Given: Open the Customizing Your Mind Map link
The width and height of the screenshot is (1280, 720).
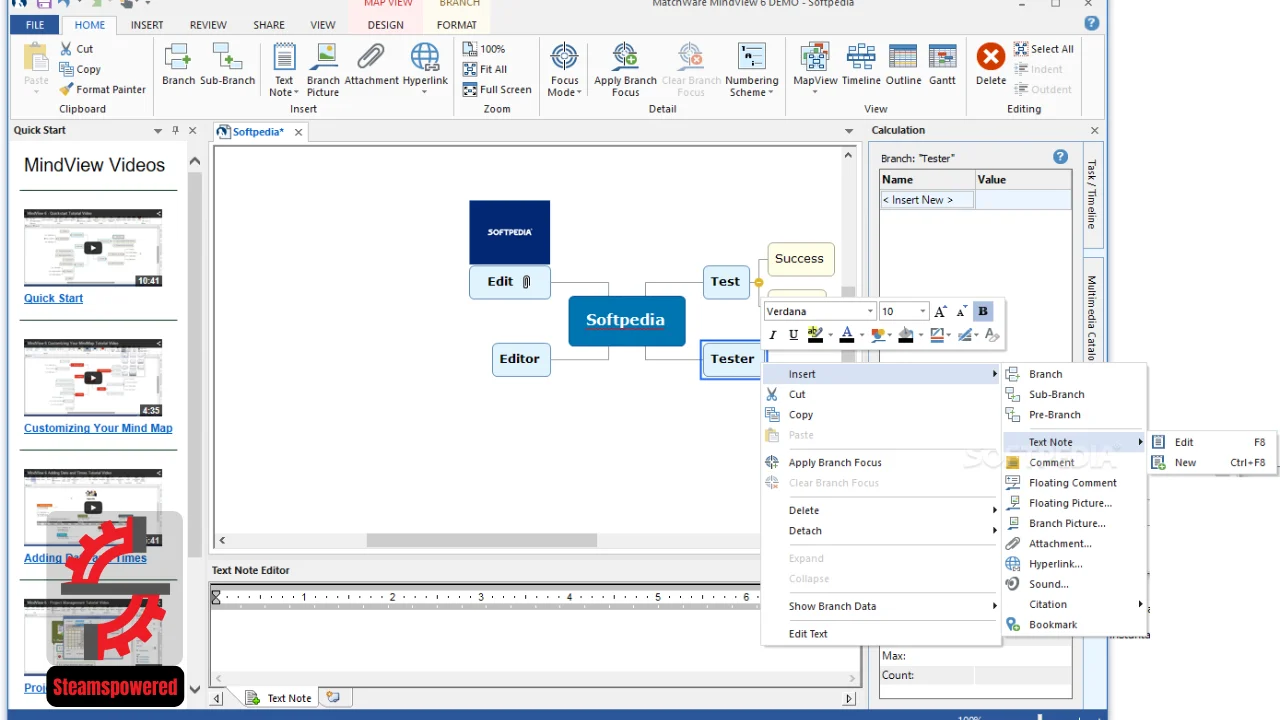Looking at the screenshot, I should [98, 428].
